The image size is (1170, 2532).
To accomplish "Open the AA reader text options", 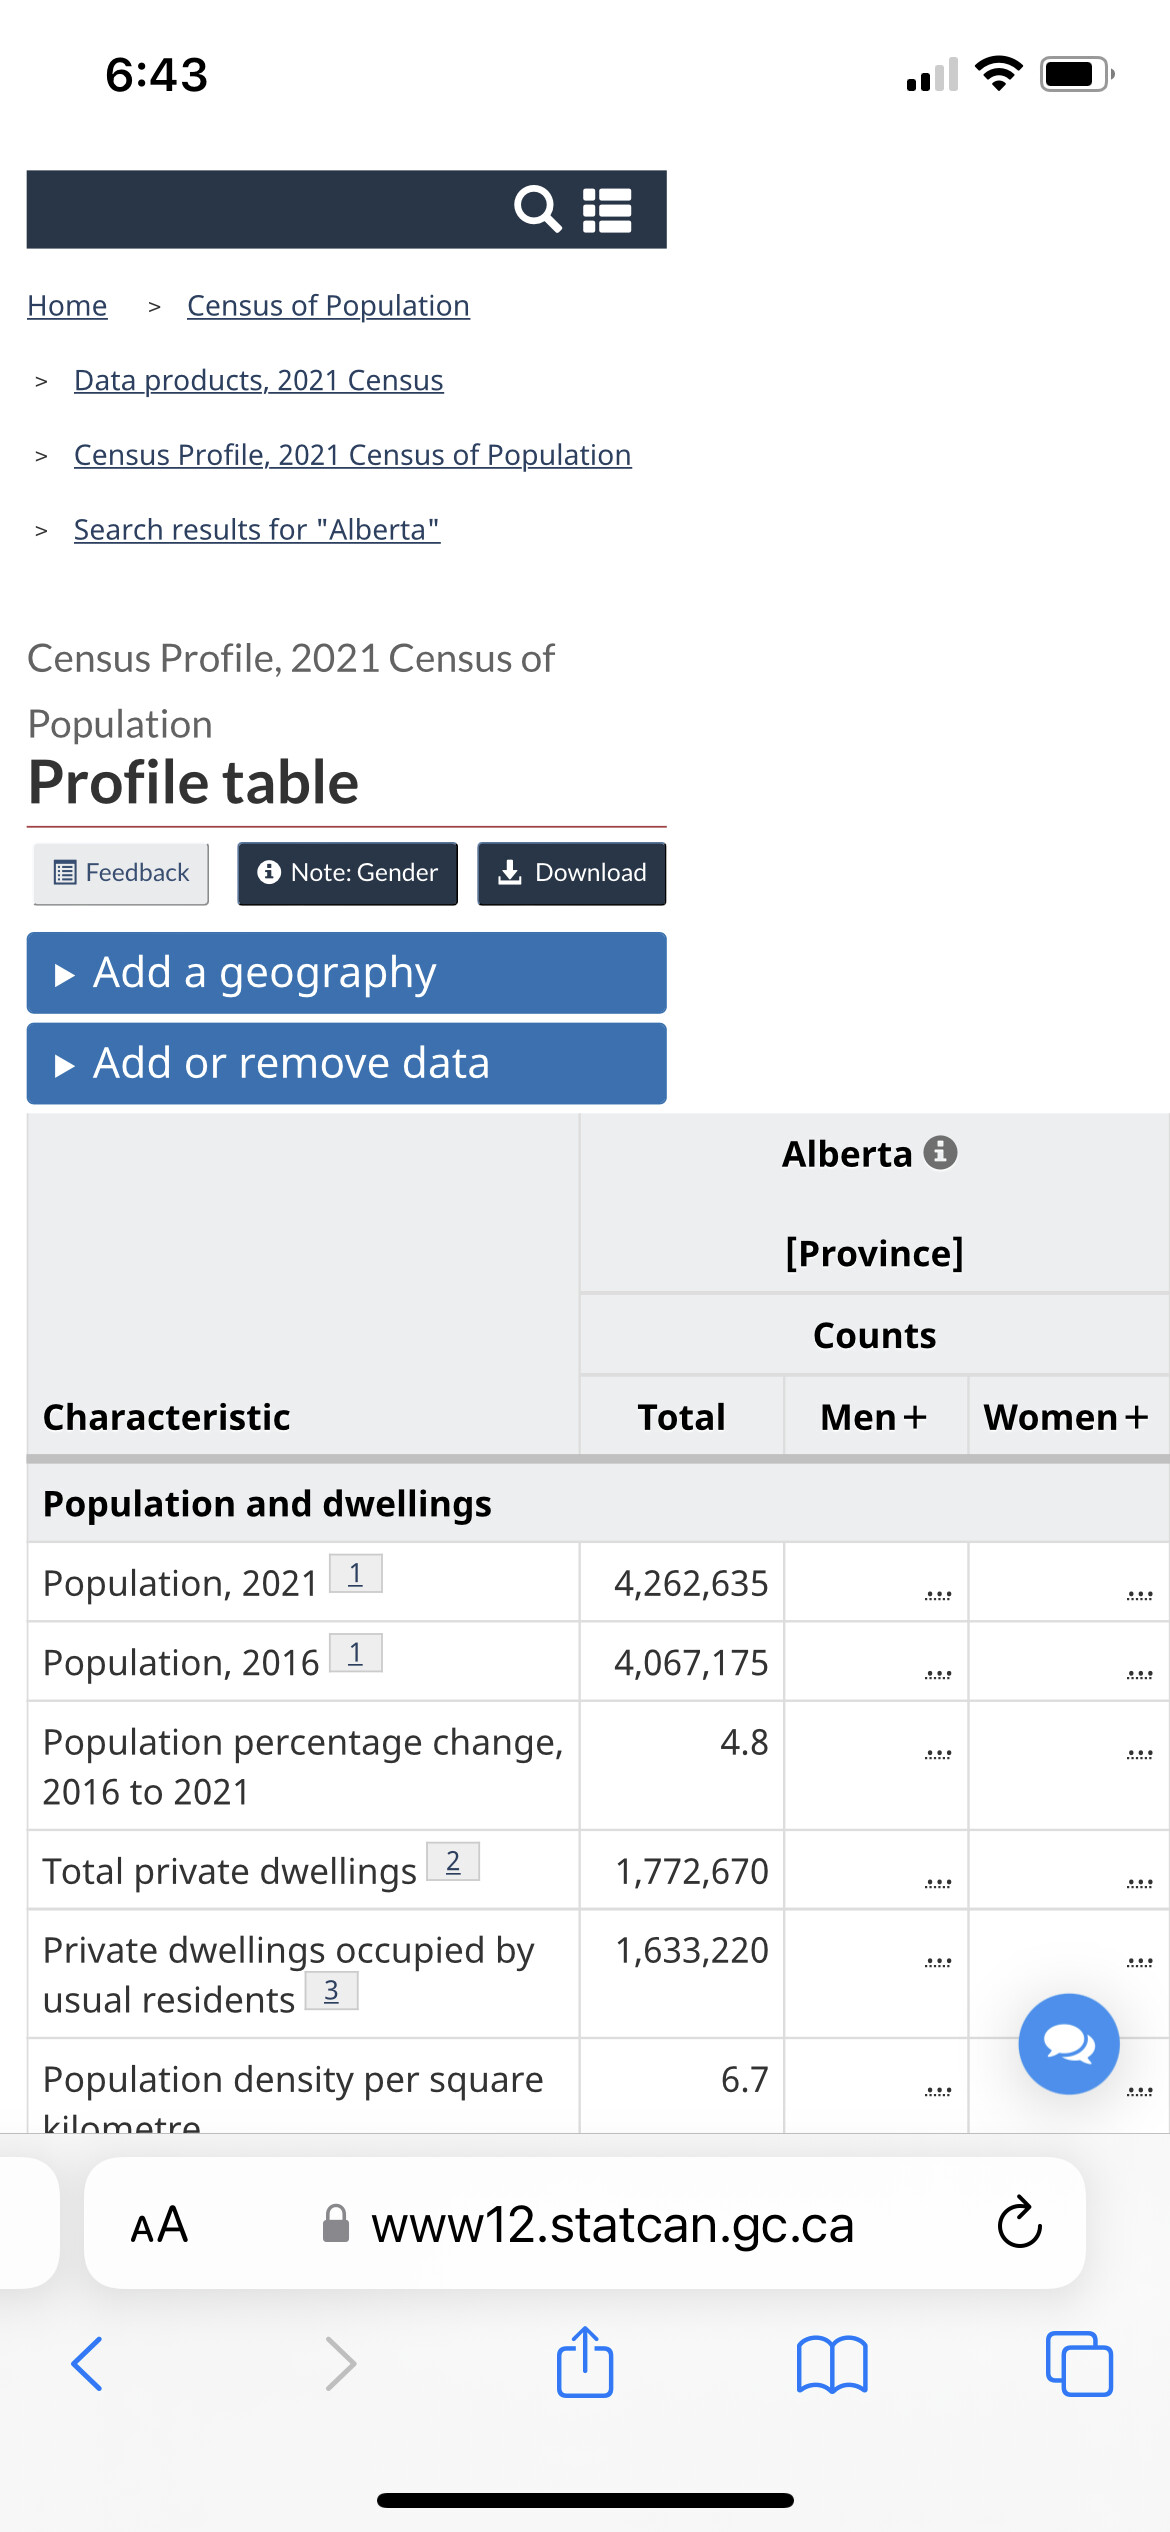I will tap(159, 2225).
